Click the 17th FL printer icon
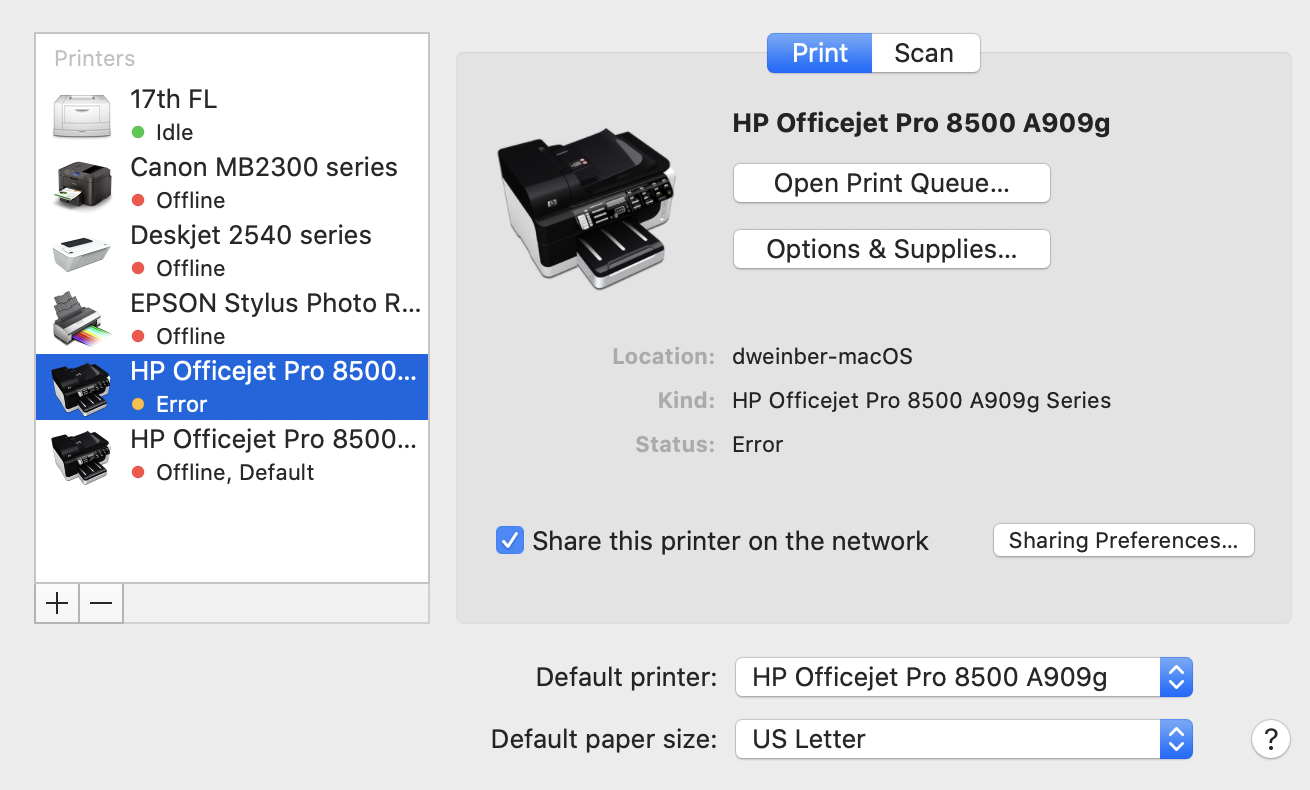Viewport: 1310px width, 790px height. pos(82,115)
